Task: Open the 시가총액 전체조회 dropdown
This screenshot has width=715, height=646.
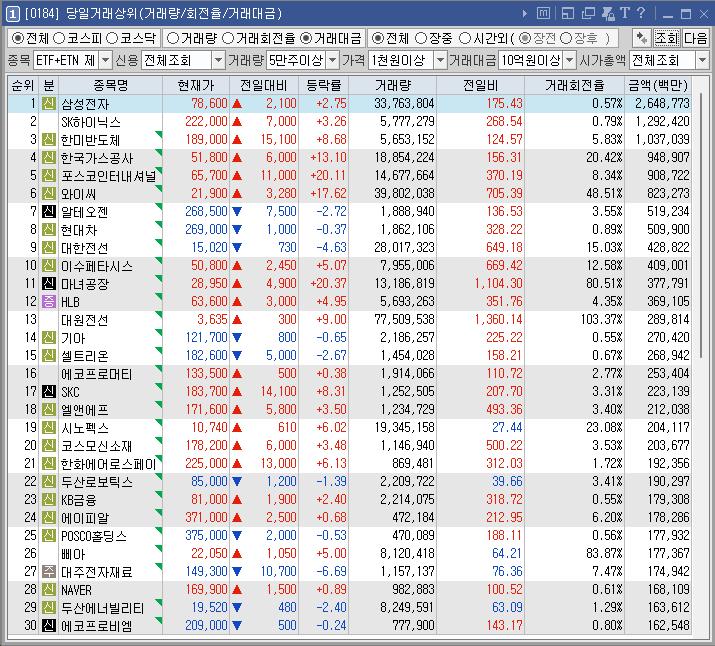Action: [702, 60]
